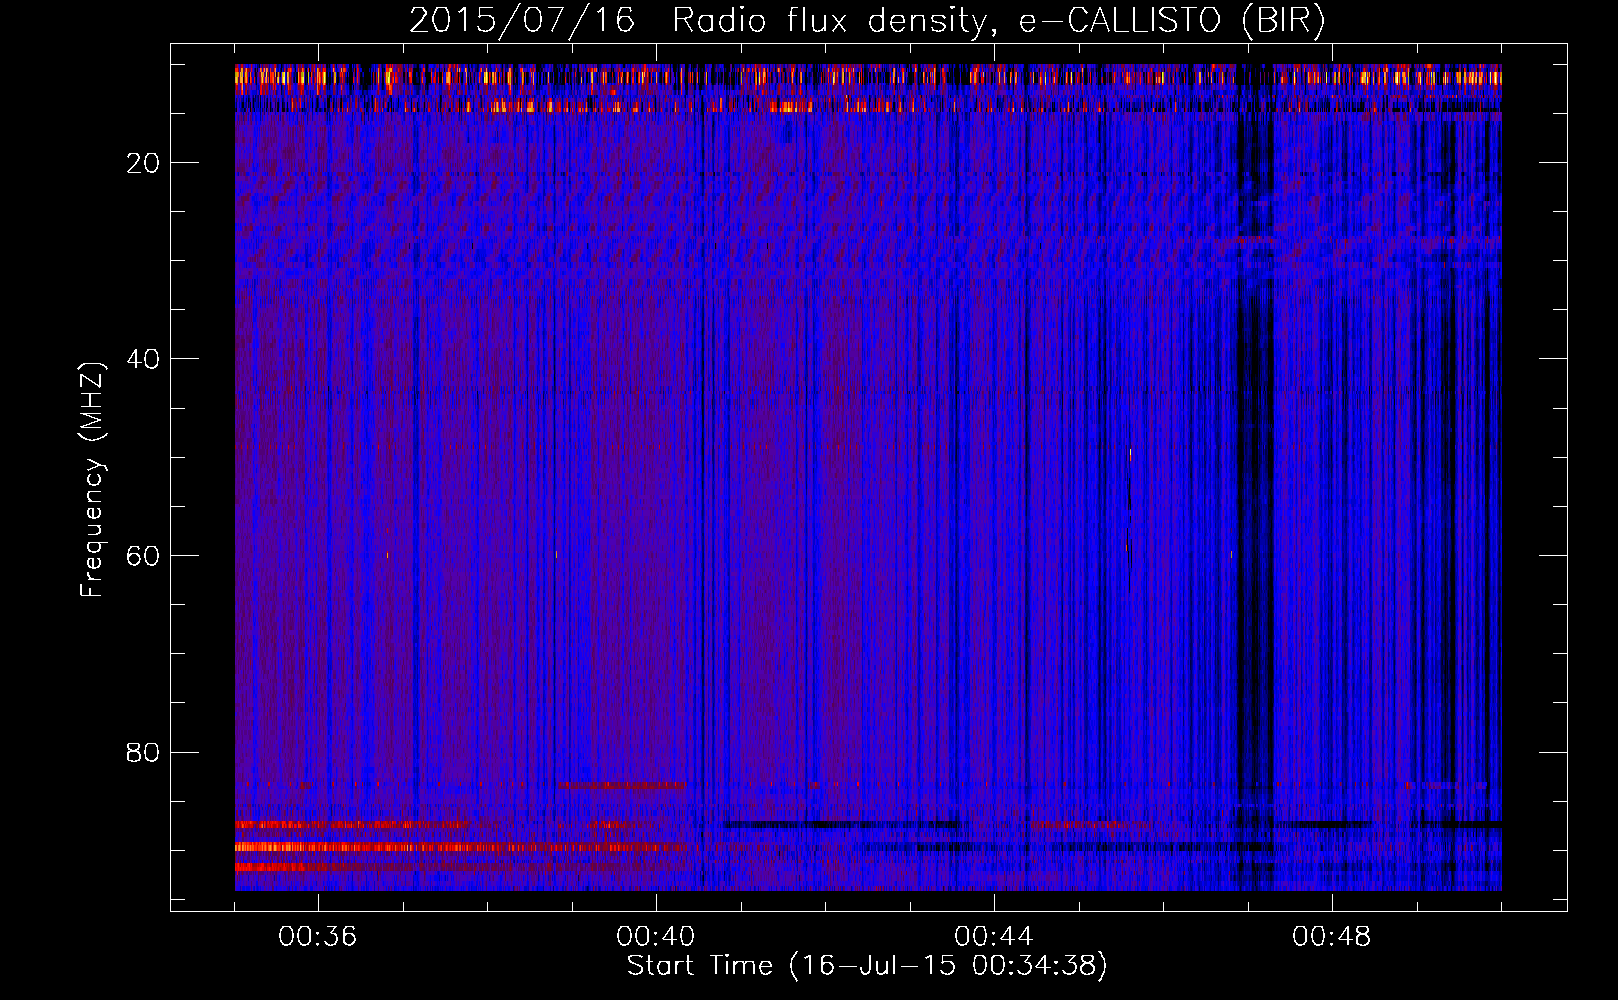Select the 40 MHz frequency tick label
The width and height of the screenshot is (1618, 1000).
point(143,359)
